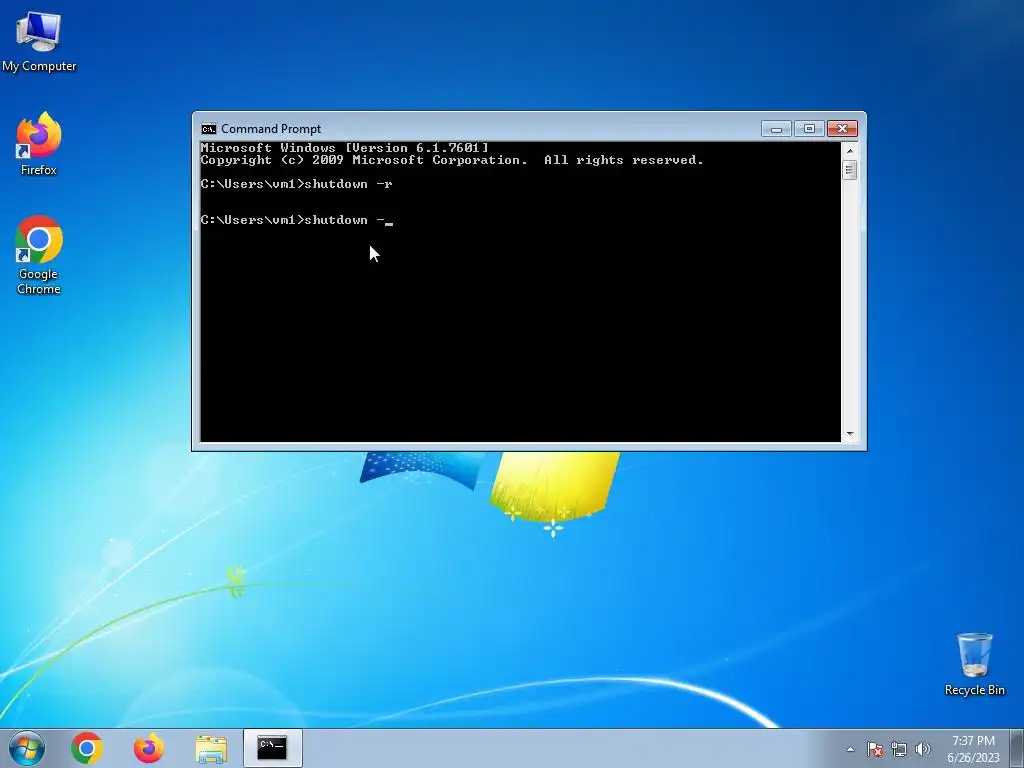The width and height of the screenshot is (1024, 768).
Task: Open Command Prompt window system menu icon
Action: pos(208,129)
